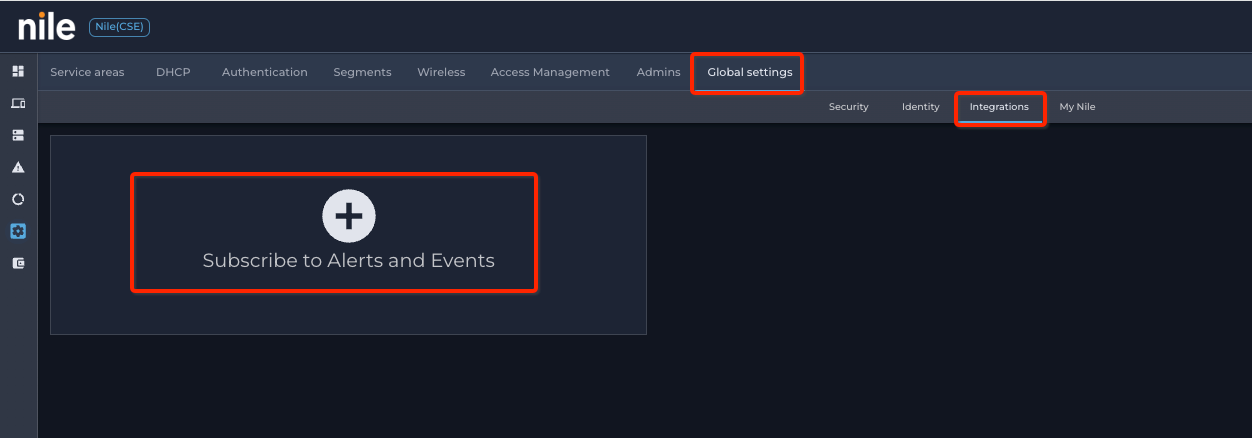This screenshot has height=438, width=1252.
Task: Click the plus icon to add a subscription
Action: [x=348, y=215]
